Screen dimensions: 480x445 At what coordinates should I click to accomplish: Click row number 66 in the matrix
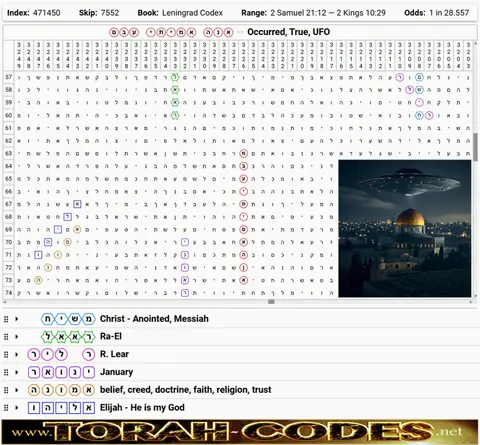click(x=9, y=192)
